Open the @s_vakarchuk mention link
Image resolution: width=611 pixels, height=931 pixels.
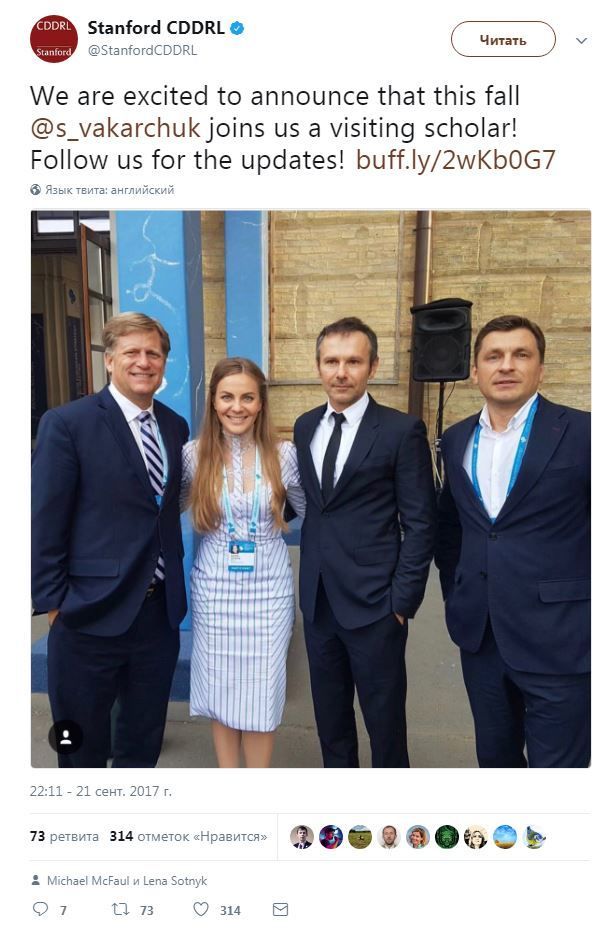point(115,128)
